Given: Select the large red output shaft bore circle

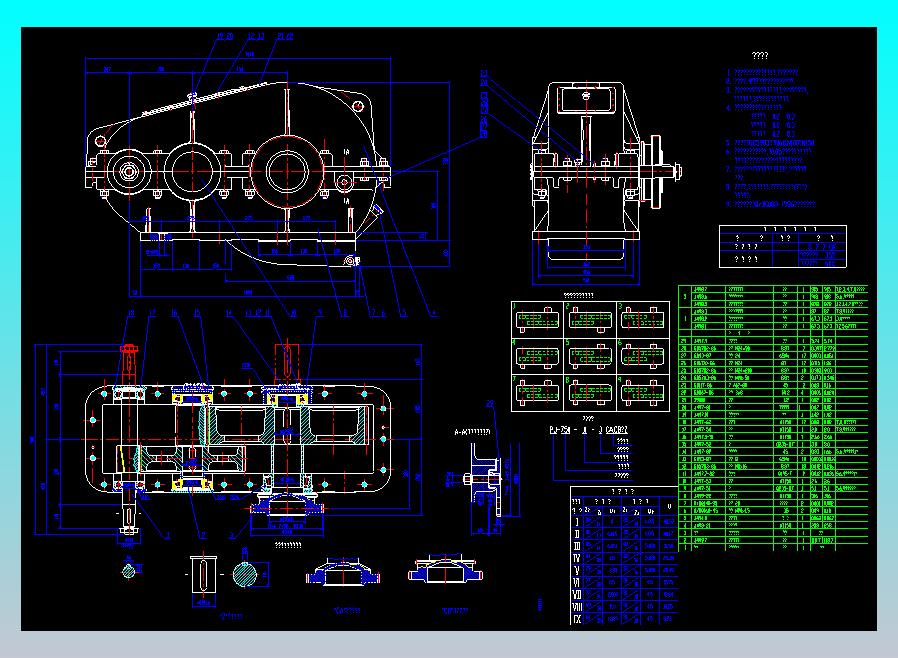Looking at the screenshot, I should click(285, 171).
